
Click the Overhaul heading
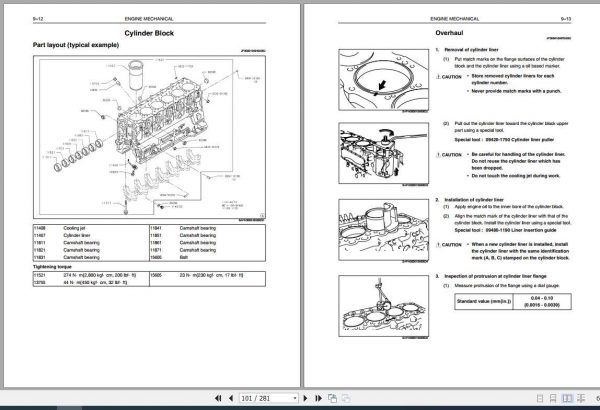[x=449, y=33]
